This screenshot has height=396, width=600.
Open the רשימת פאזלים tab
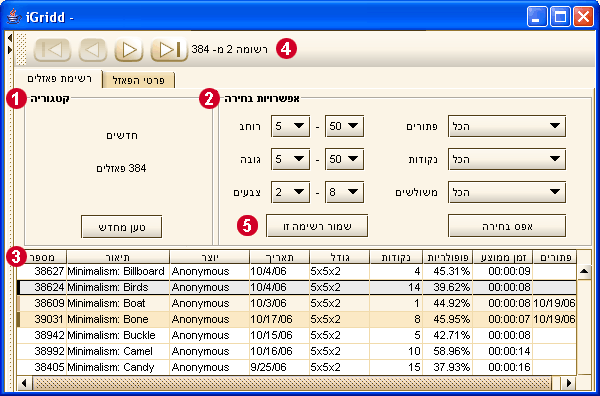[59, 79]
